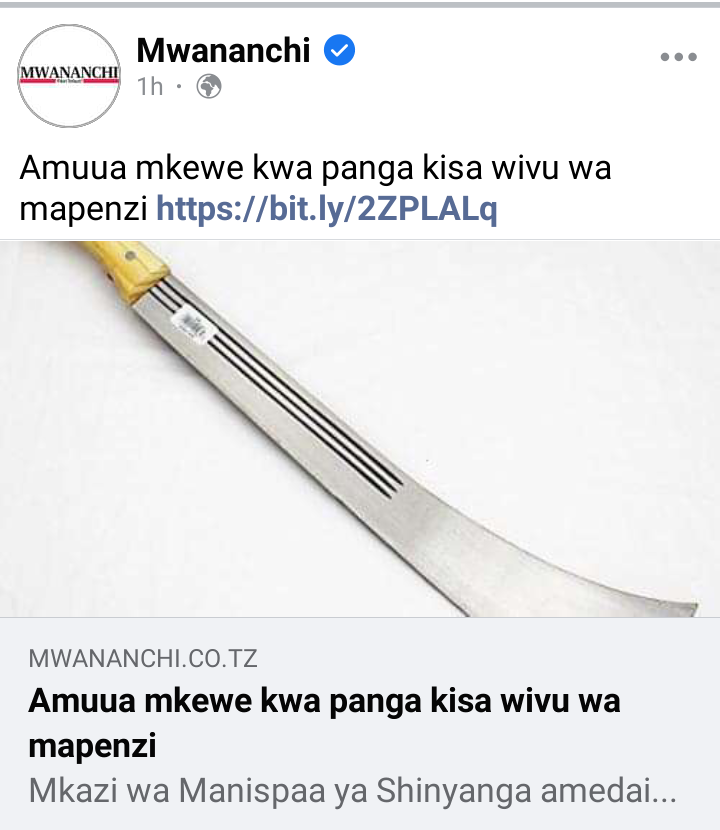Image resolution: width=720 pixels, height=830 pixels.
Task: Open the bold article headline in the link card
Action: (x=324, y=723)
